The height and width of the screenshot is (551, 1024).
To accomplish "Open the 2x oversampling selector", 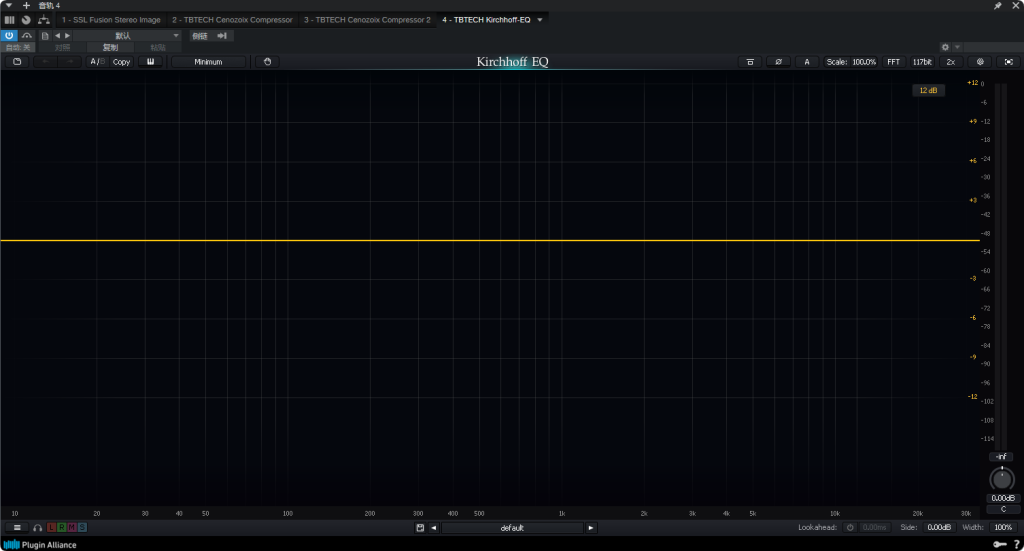I will click(x=951, y=62).
